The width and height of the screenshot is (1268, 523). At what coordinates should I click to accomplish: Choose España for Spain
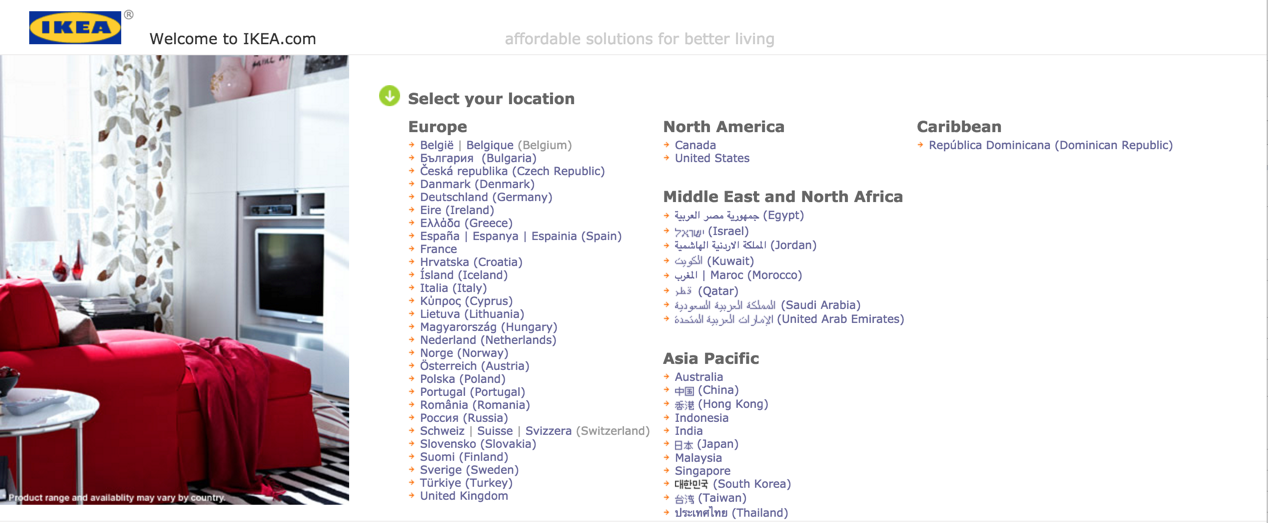point(440,236)
